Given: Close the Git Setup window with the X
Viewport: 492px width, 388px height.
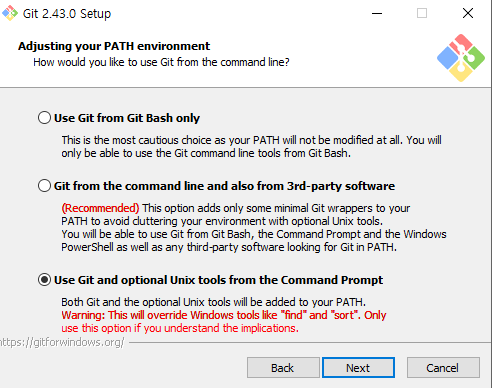Looking at the screenshot, I should pos(468,13).
